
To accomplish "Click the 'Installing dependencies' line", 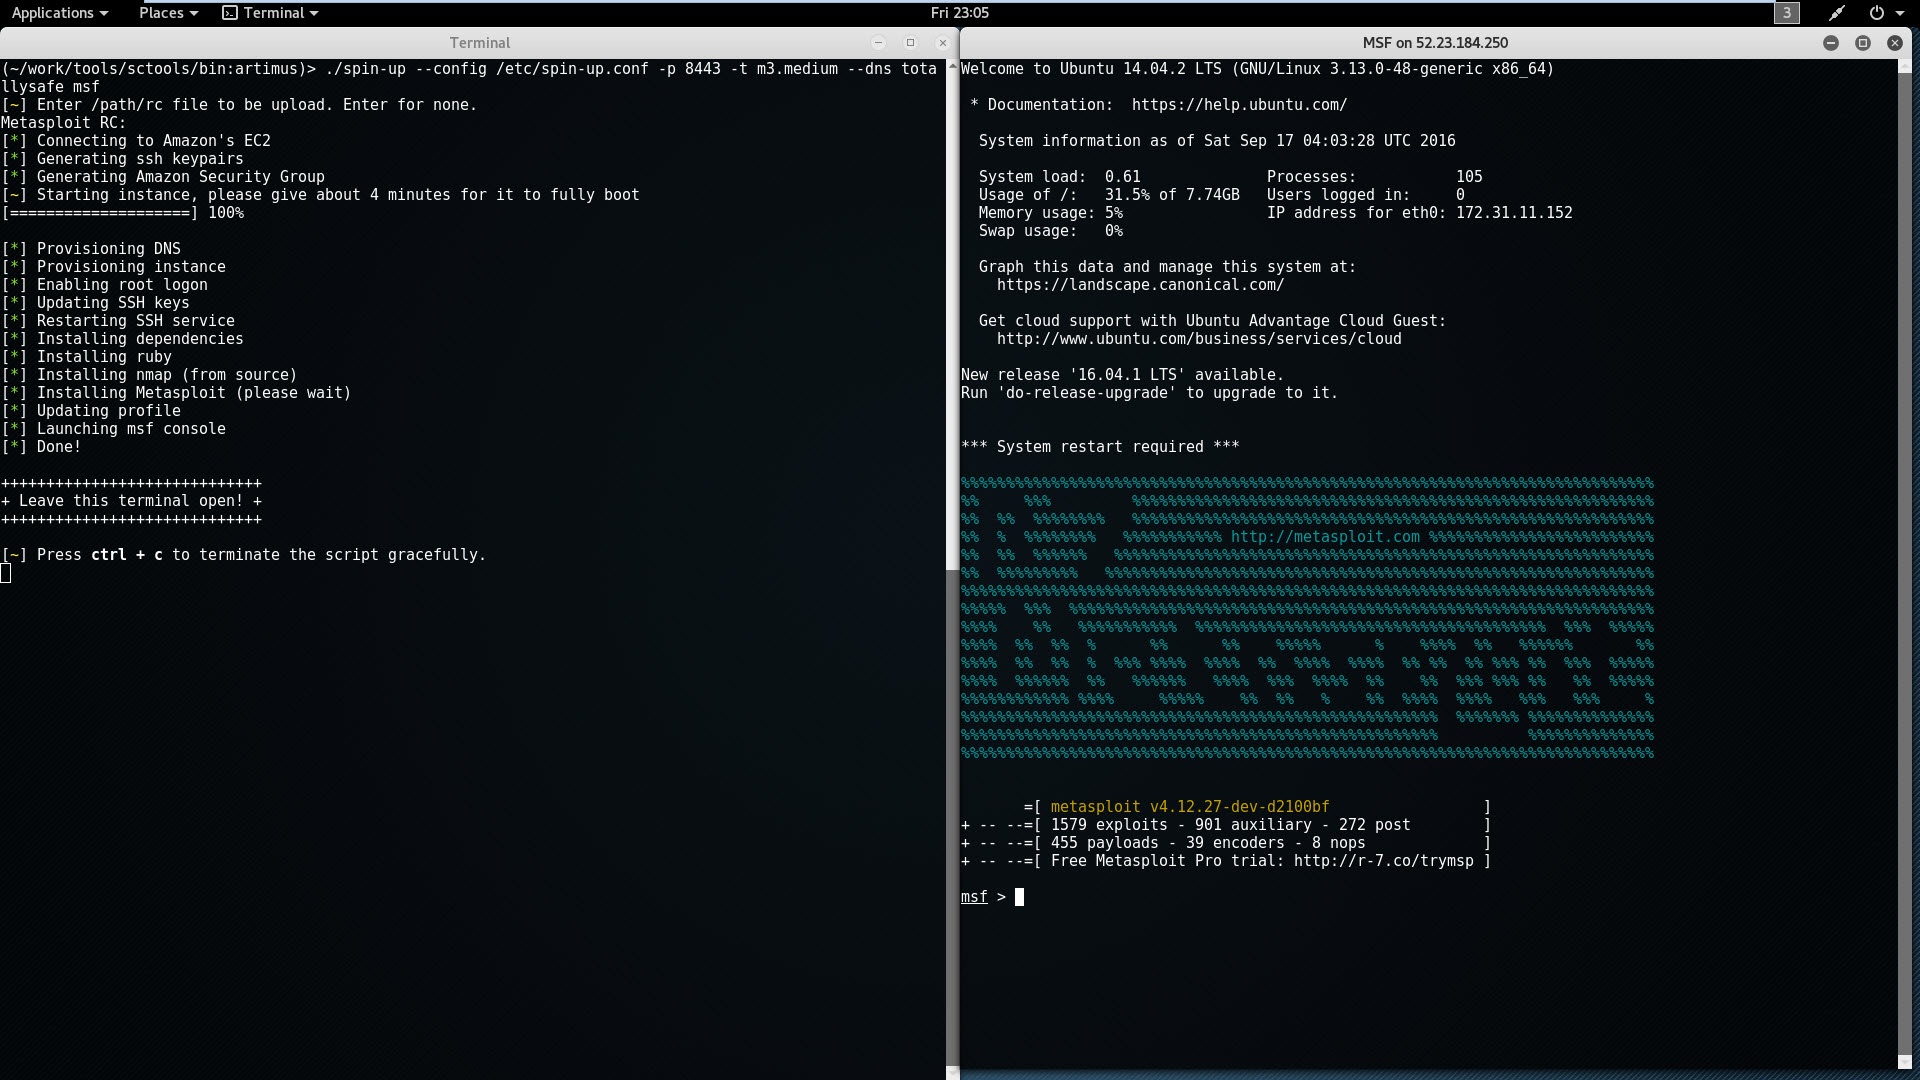I will point(122,339).
